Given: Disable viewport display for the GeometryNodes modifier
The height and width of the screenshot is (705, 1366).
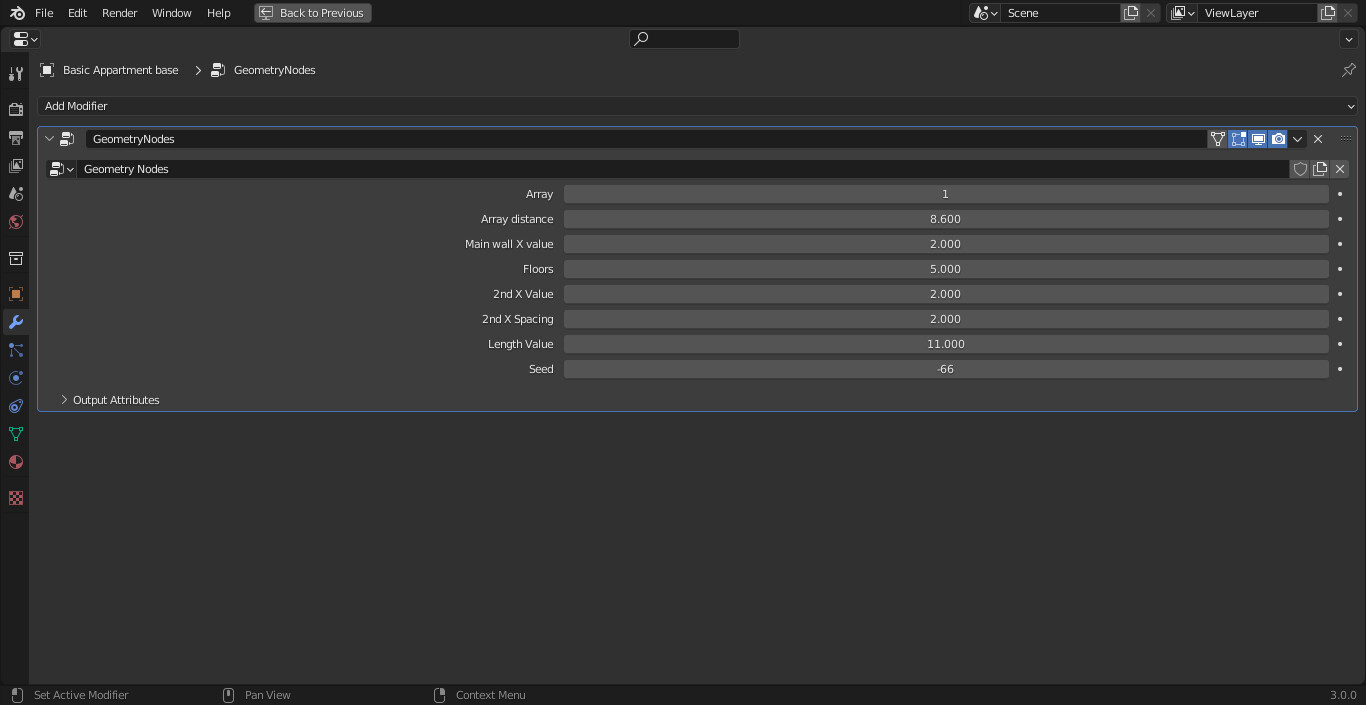Looking at the screenshot, I should tap(1257, 139).
